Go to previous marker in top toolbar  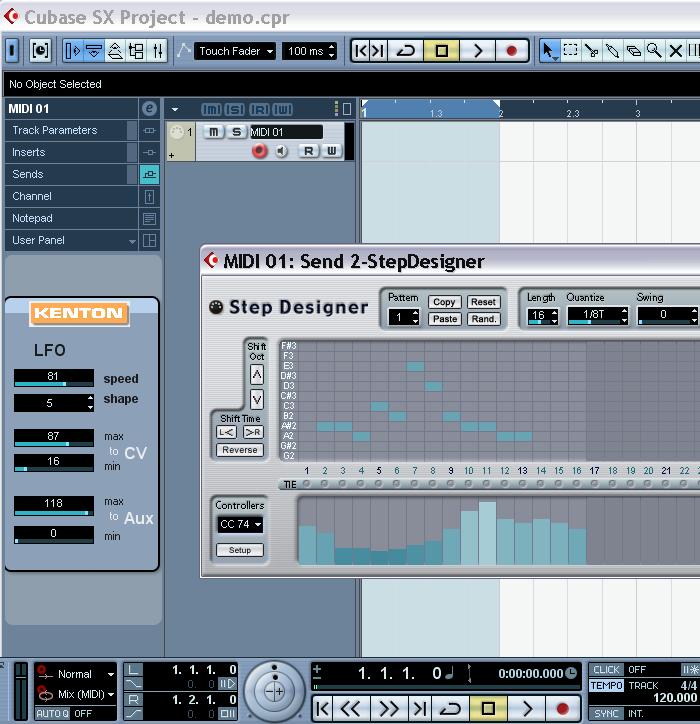(361, 50)
